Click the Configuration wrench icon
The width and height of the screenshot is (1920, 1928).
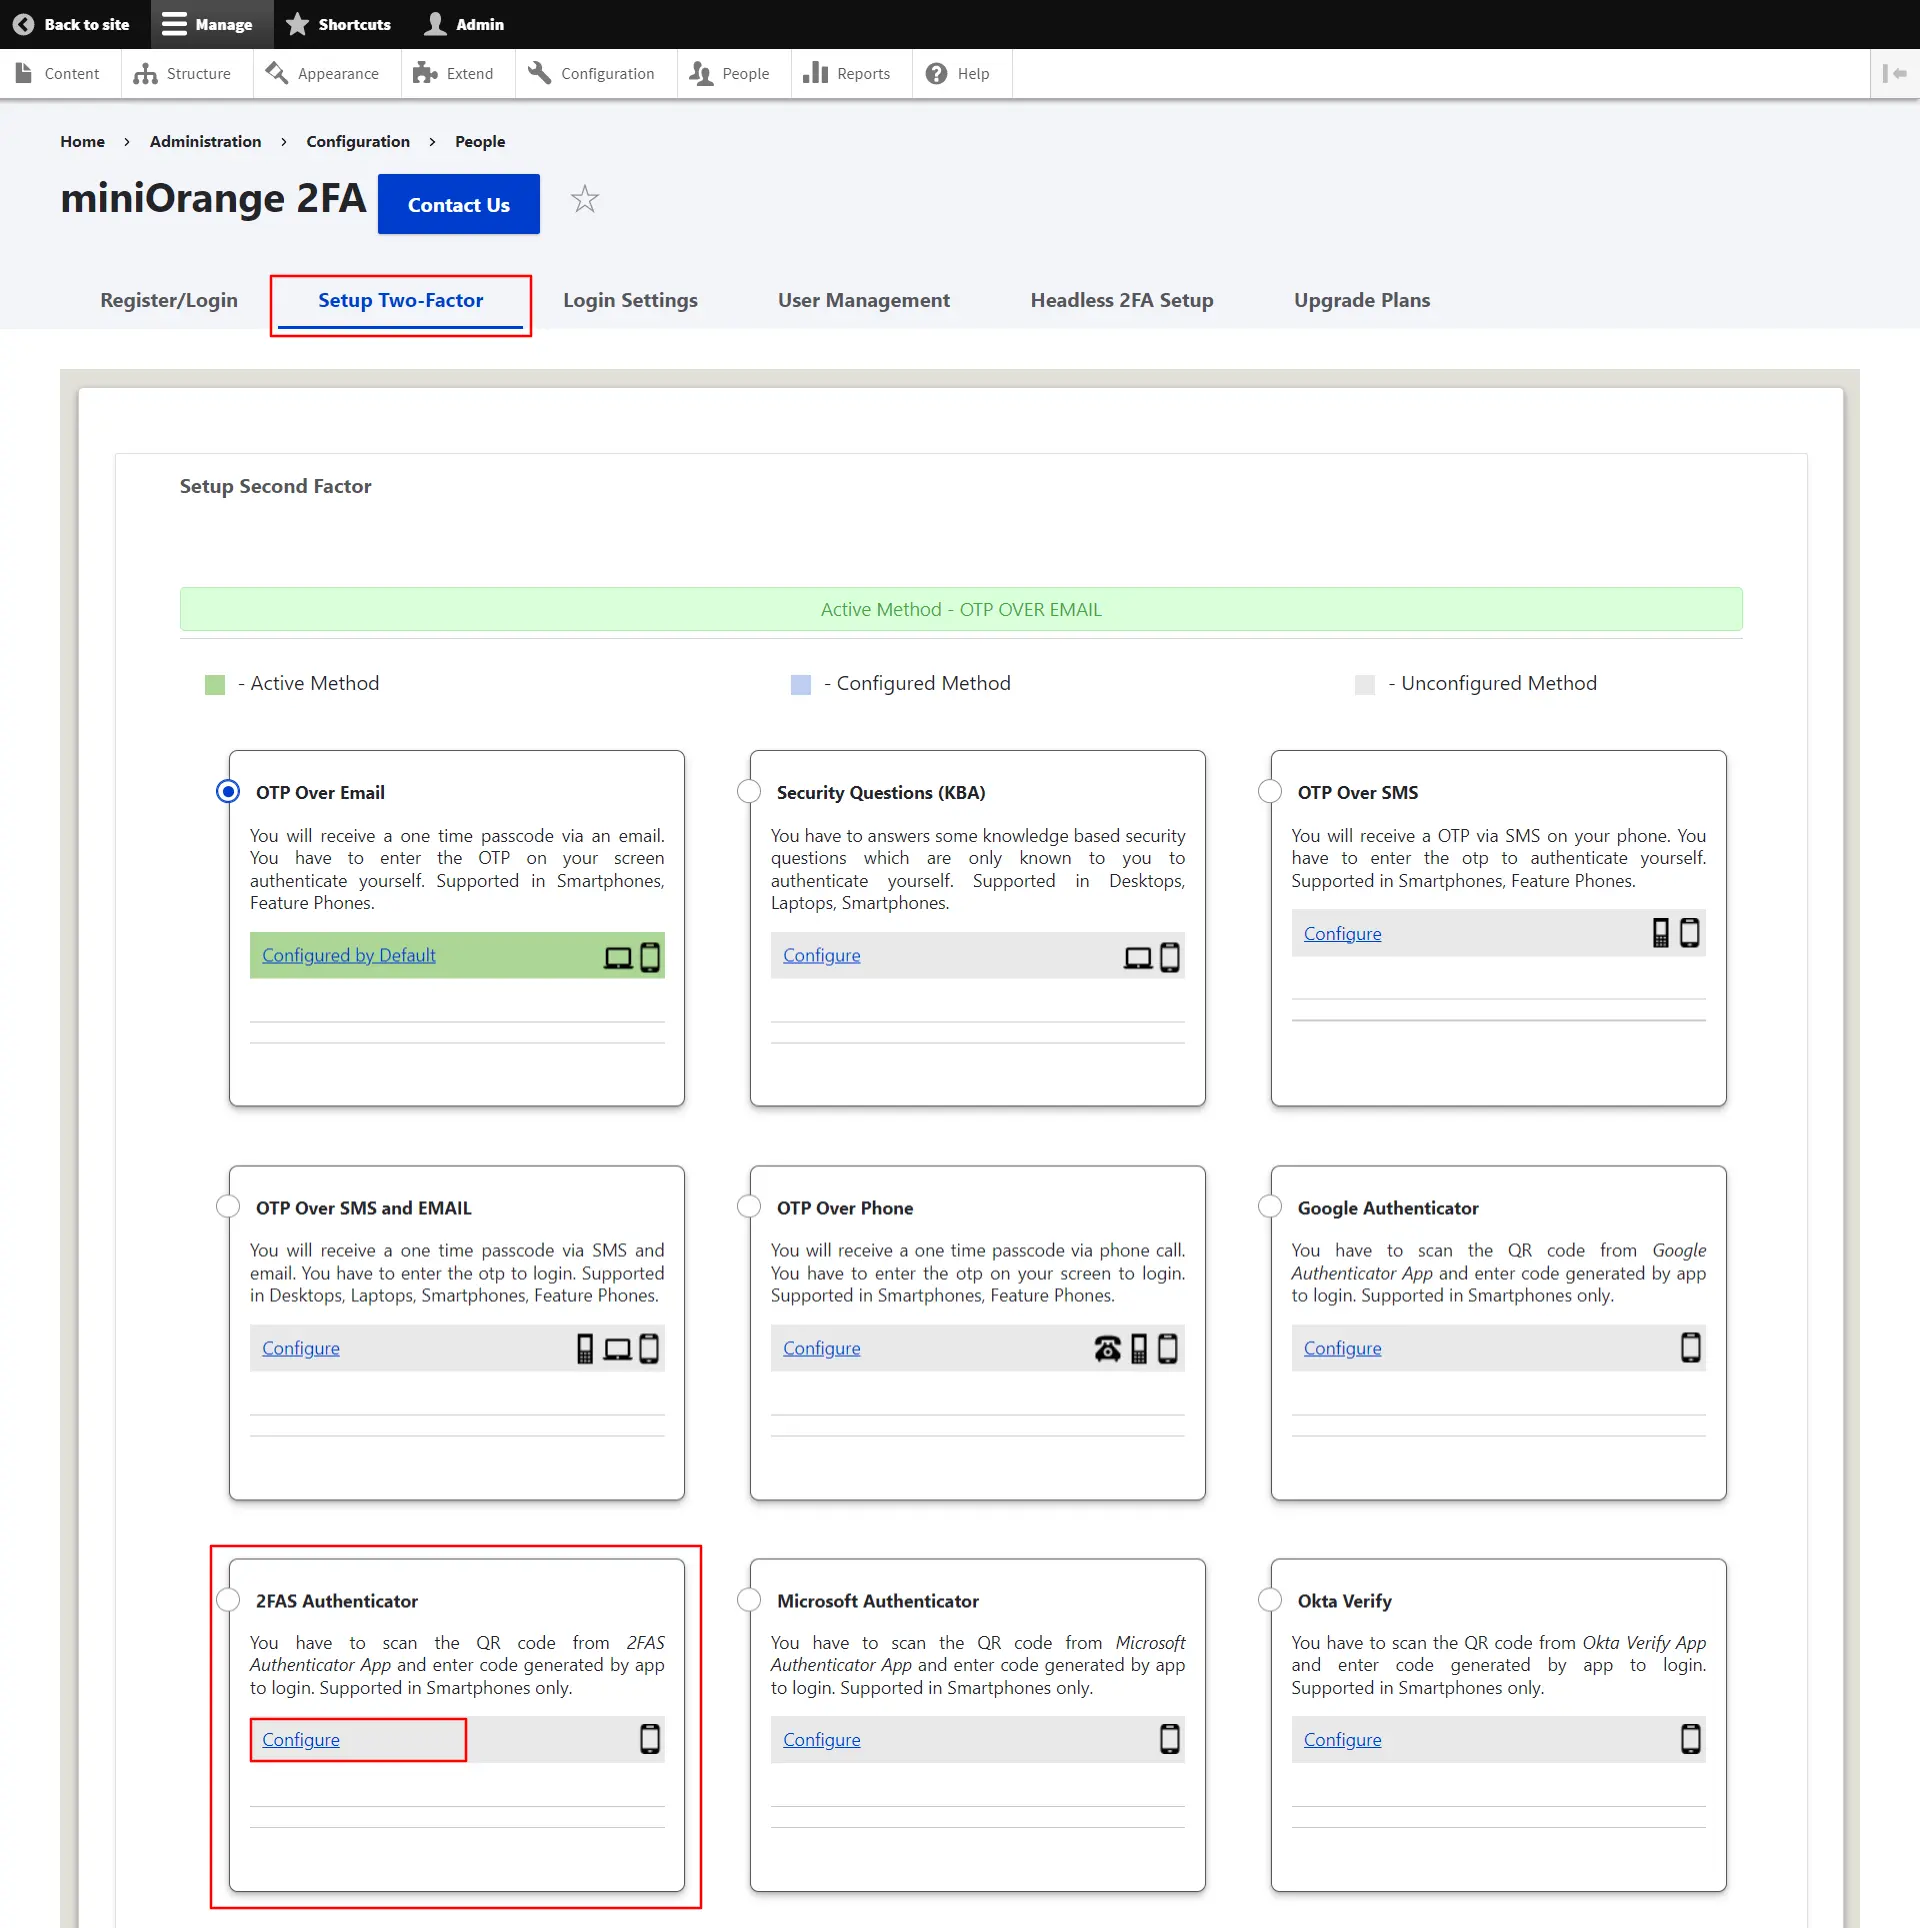540,73
